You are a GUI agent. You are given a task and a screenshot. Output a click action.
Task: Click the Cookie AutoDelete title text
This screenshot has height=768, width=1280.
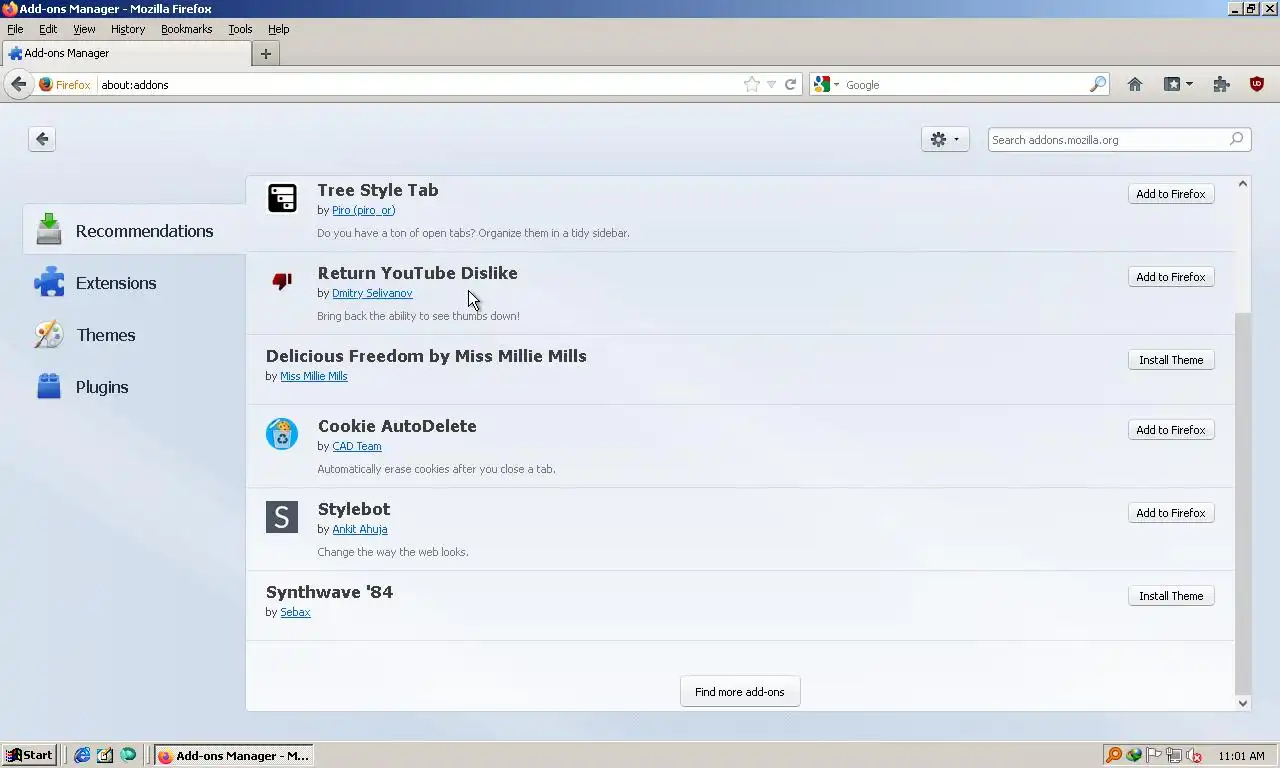[x=397, y=426]
